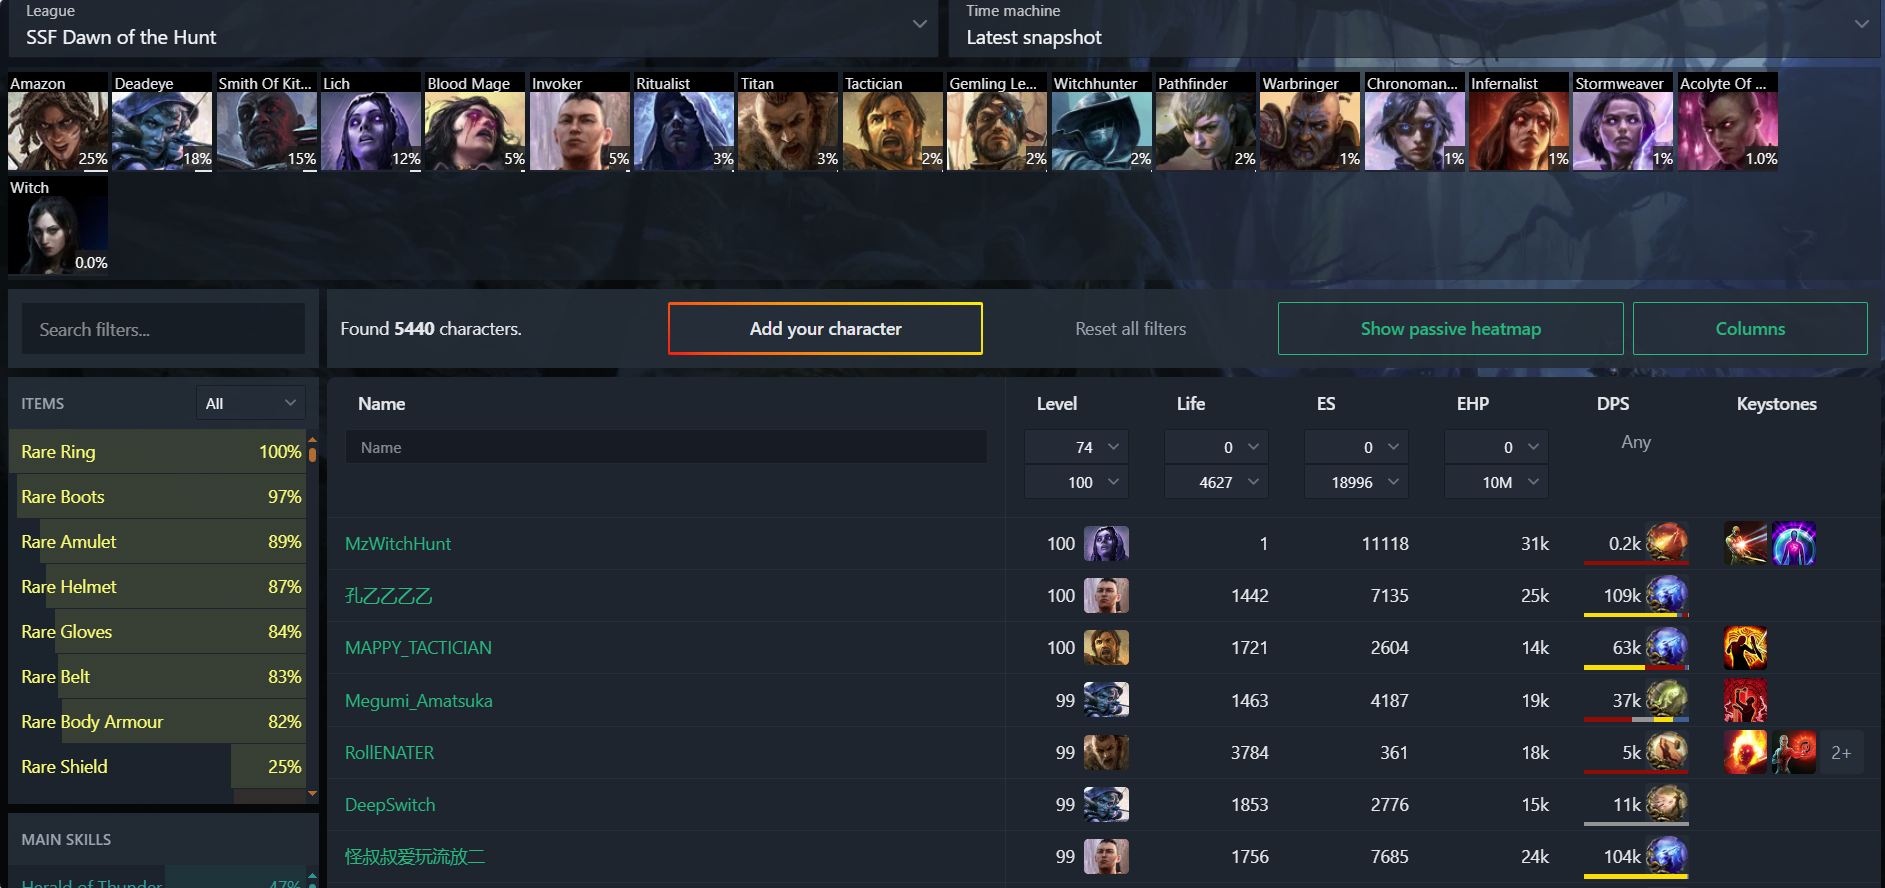
Task: Open the maximum Life dropdown showing 4627
Action: coord(1217,482)
